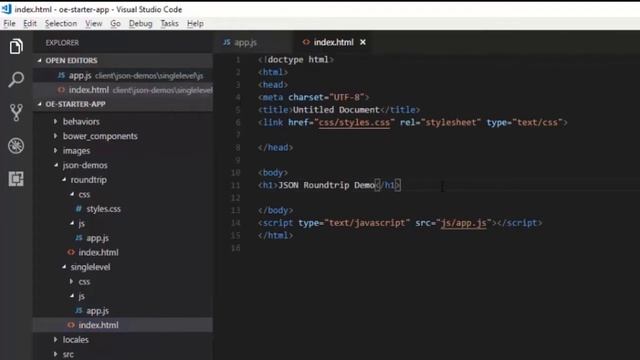Open the Debug view in activity bar
Screen dimensions: 640x360
(x=16, y=146)
